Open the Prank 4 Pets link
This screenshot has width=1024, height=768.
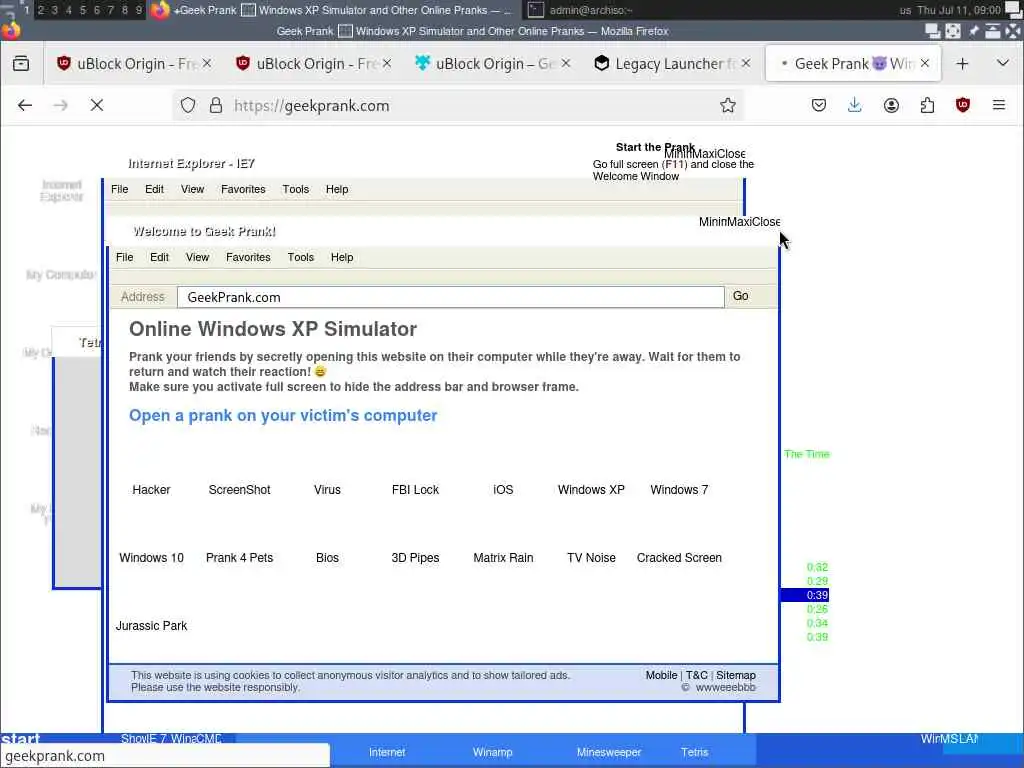tap(239, 558)
